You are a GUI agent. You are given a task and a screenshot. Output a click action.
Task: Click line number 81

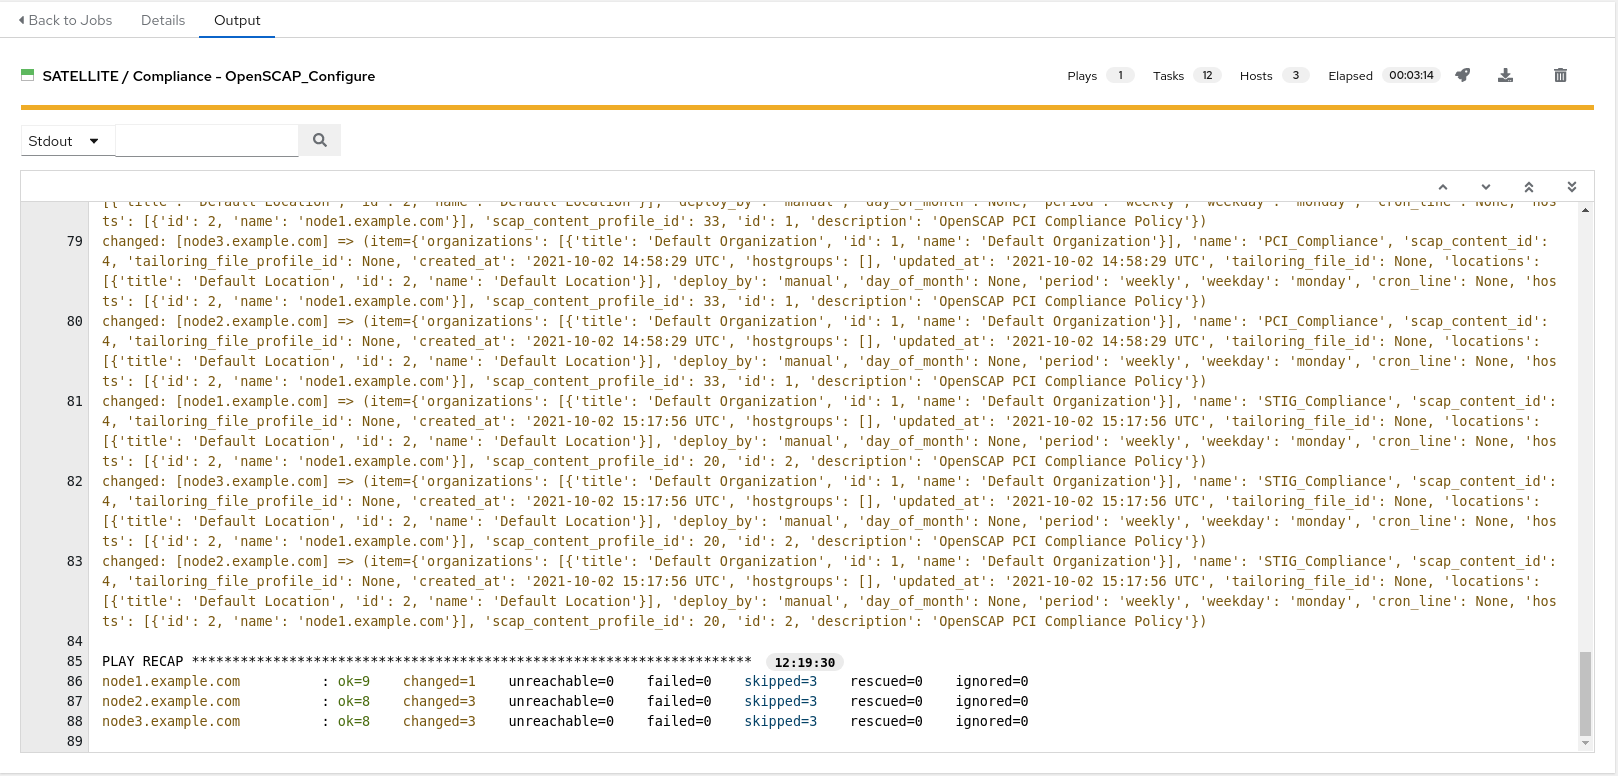coord(75,401)
